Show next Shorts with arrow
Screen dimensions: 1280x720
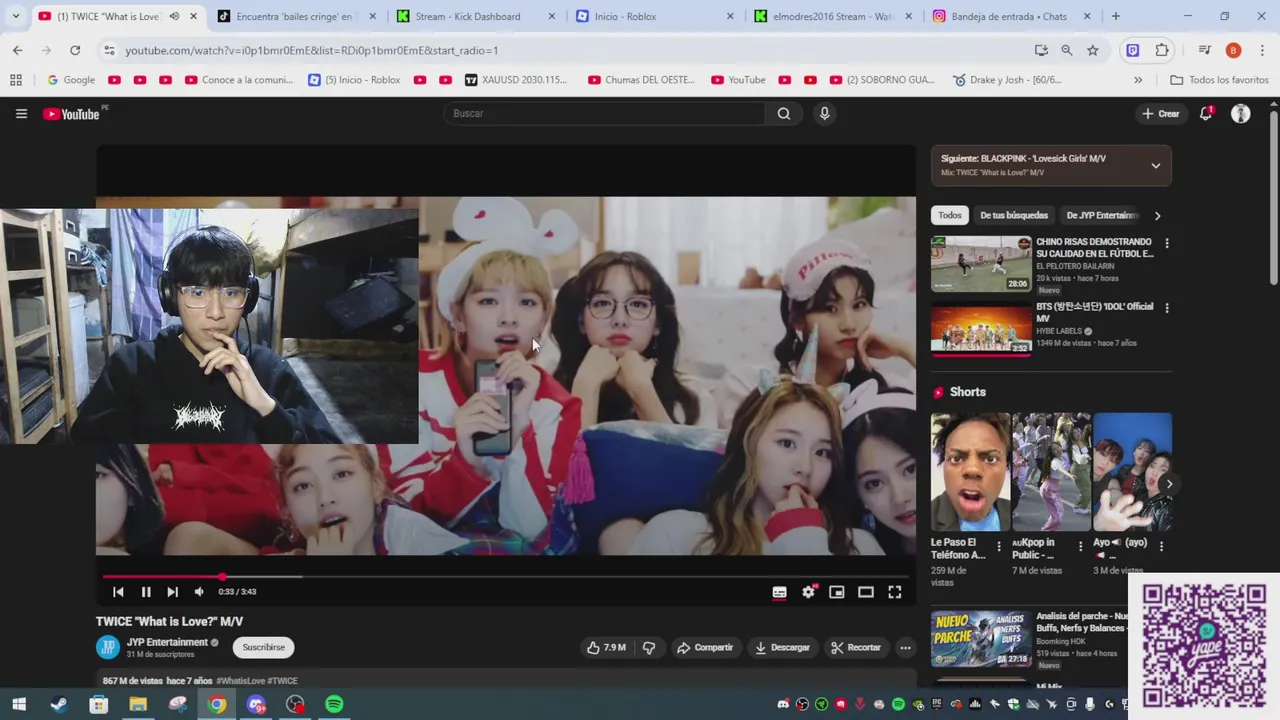[1169, 484]
